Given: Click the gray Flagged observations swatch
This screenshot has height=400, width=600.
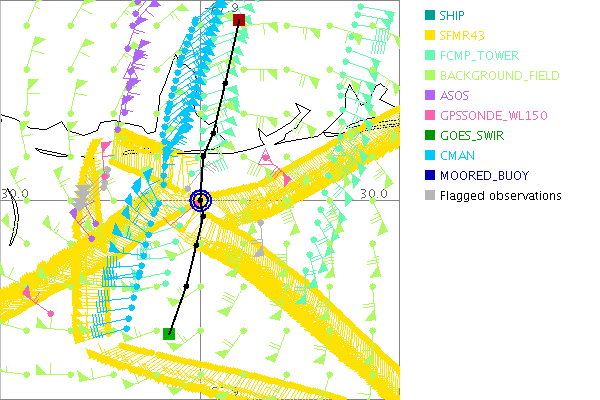Looking at the screenshot, I should point(429,196).
